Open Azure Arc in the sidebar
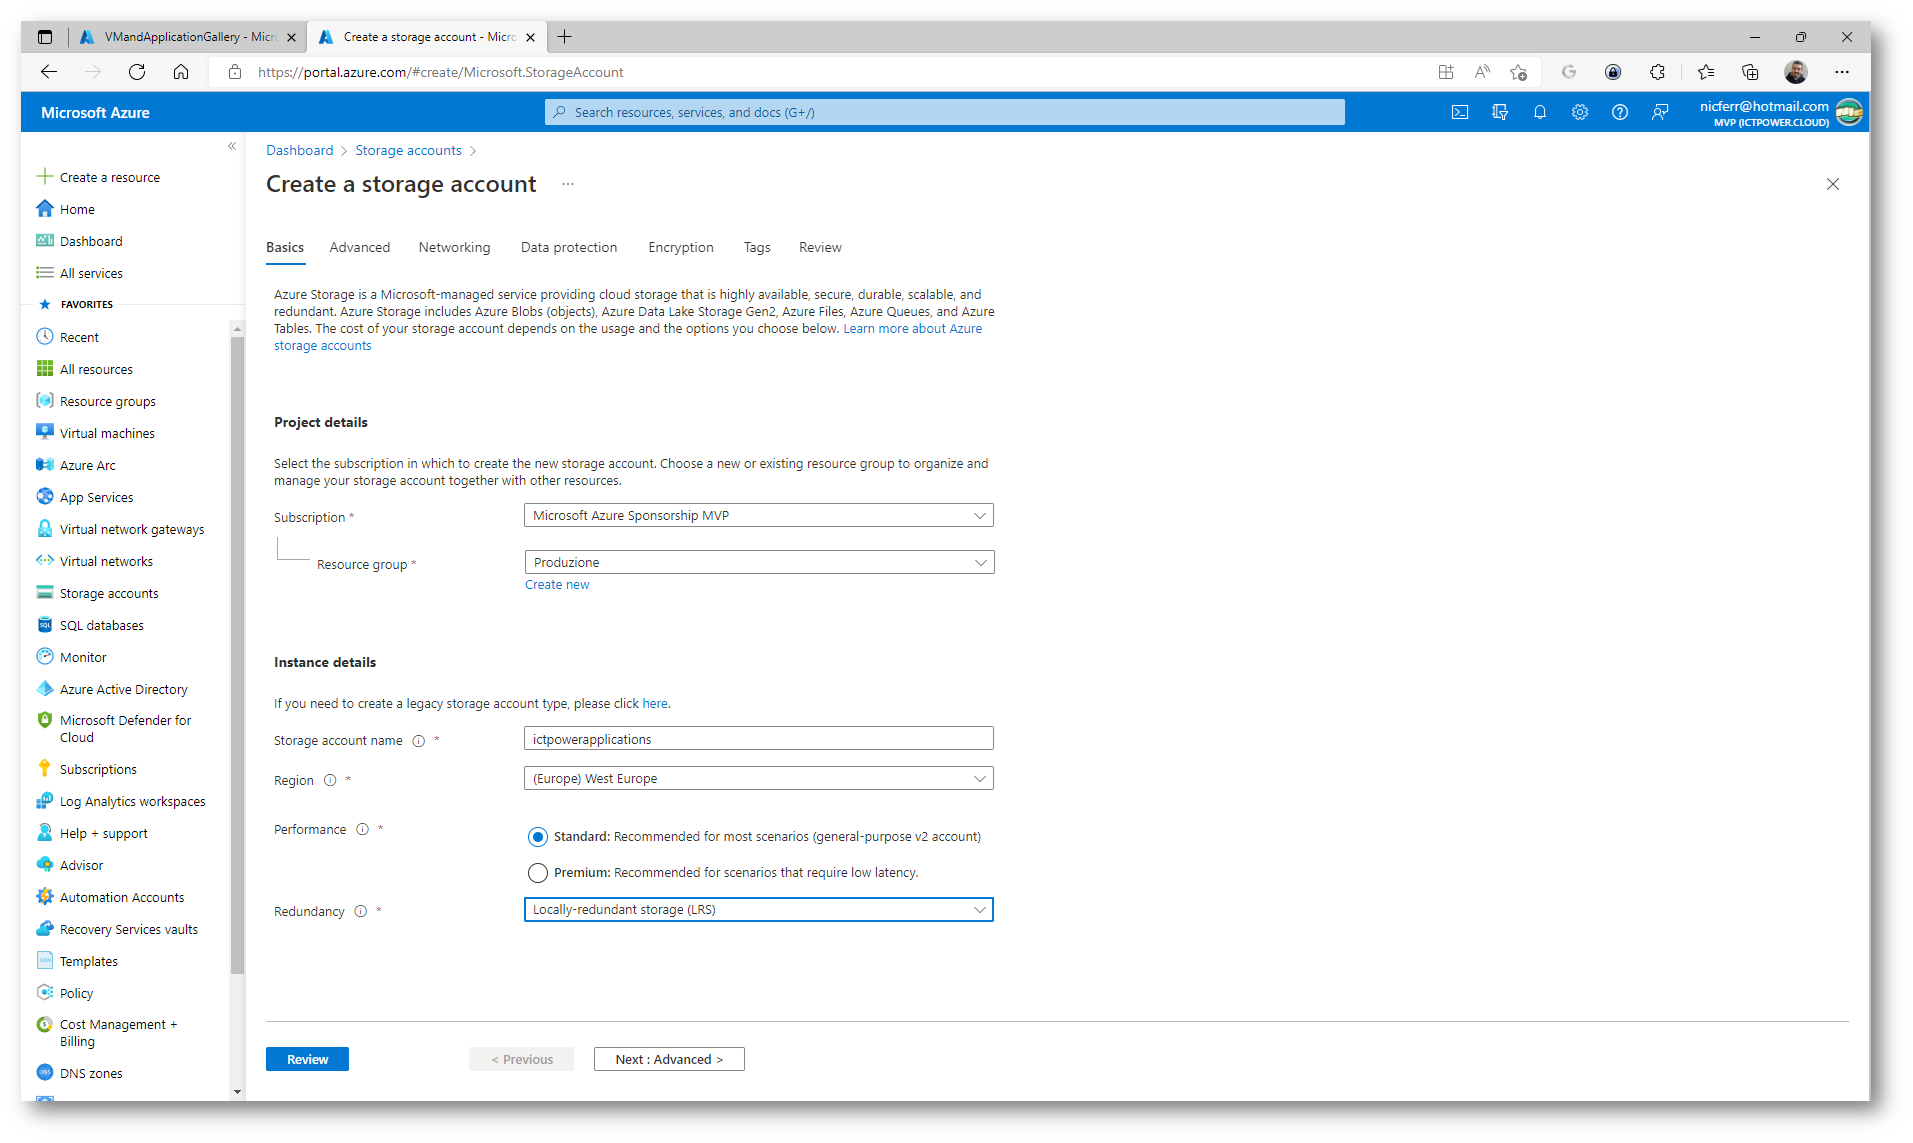Image resolution: width=1913 pixels, height=1143 pixels. (88, 465)
